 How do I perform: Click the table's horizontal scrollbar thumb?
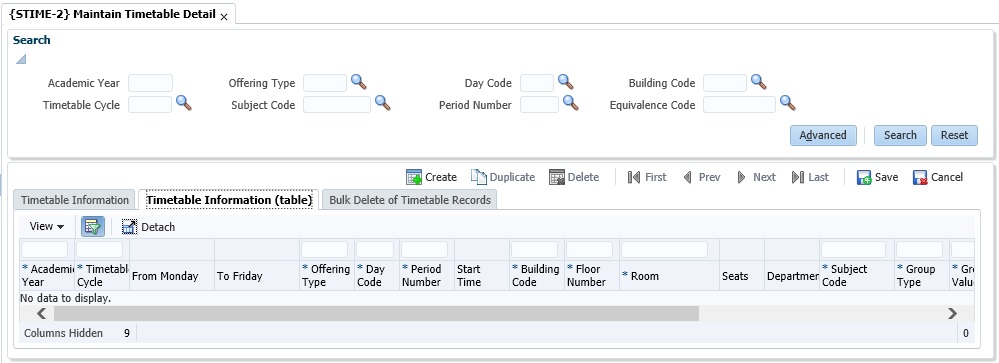point(377,313)
